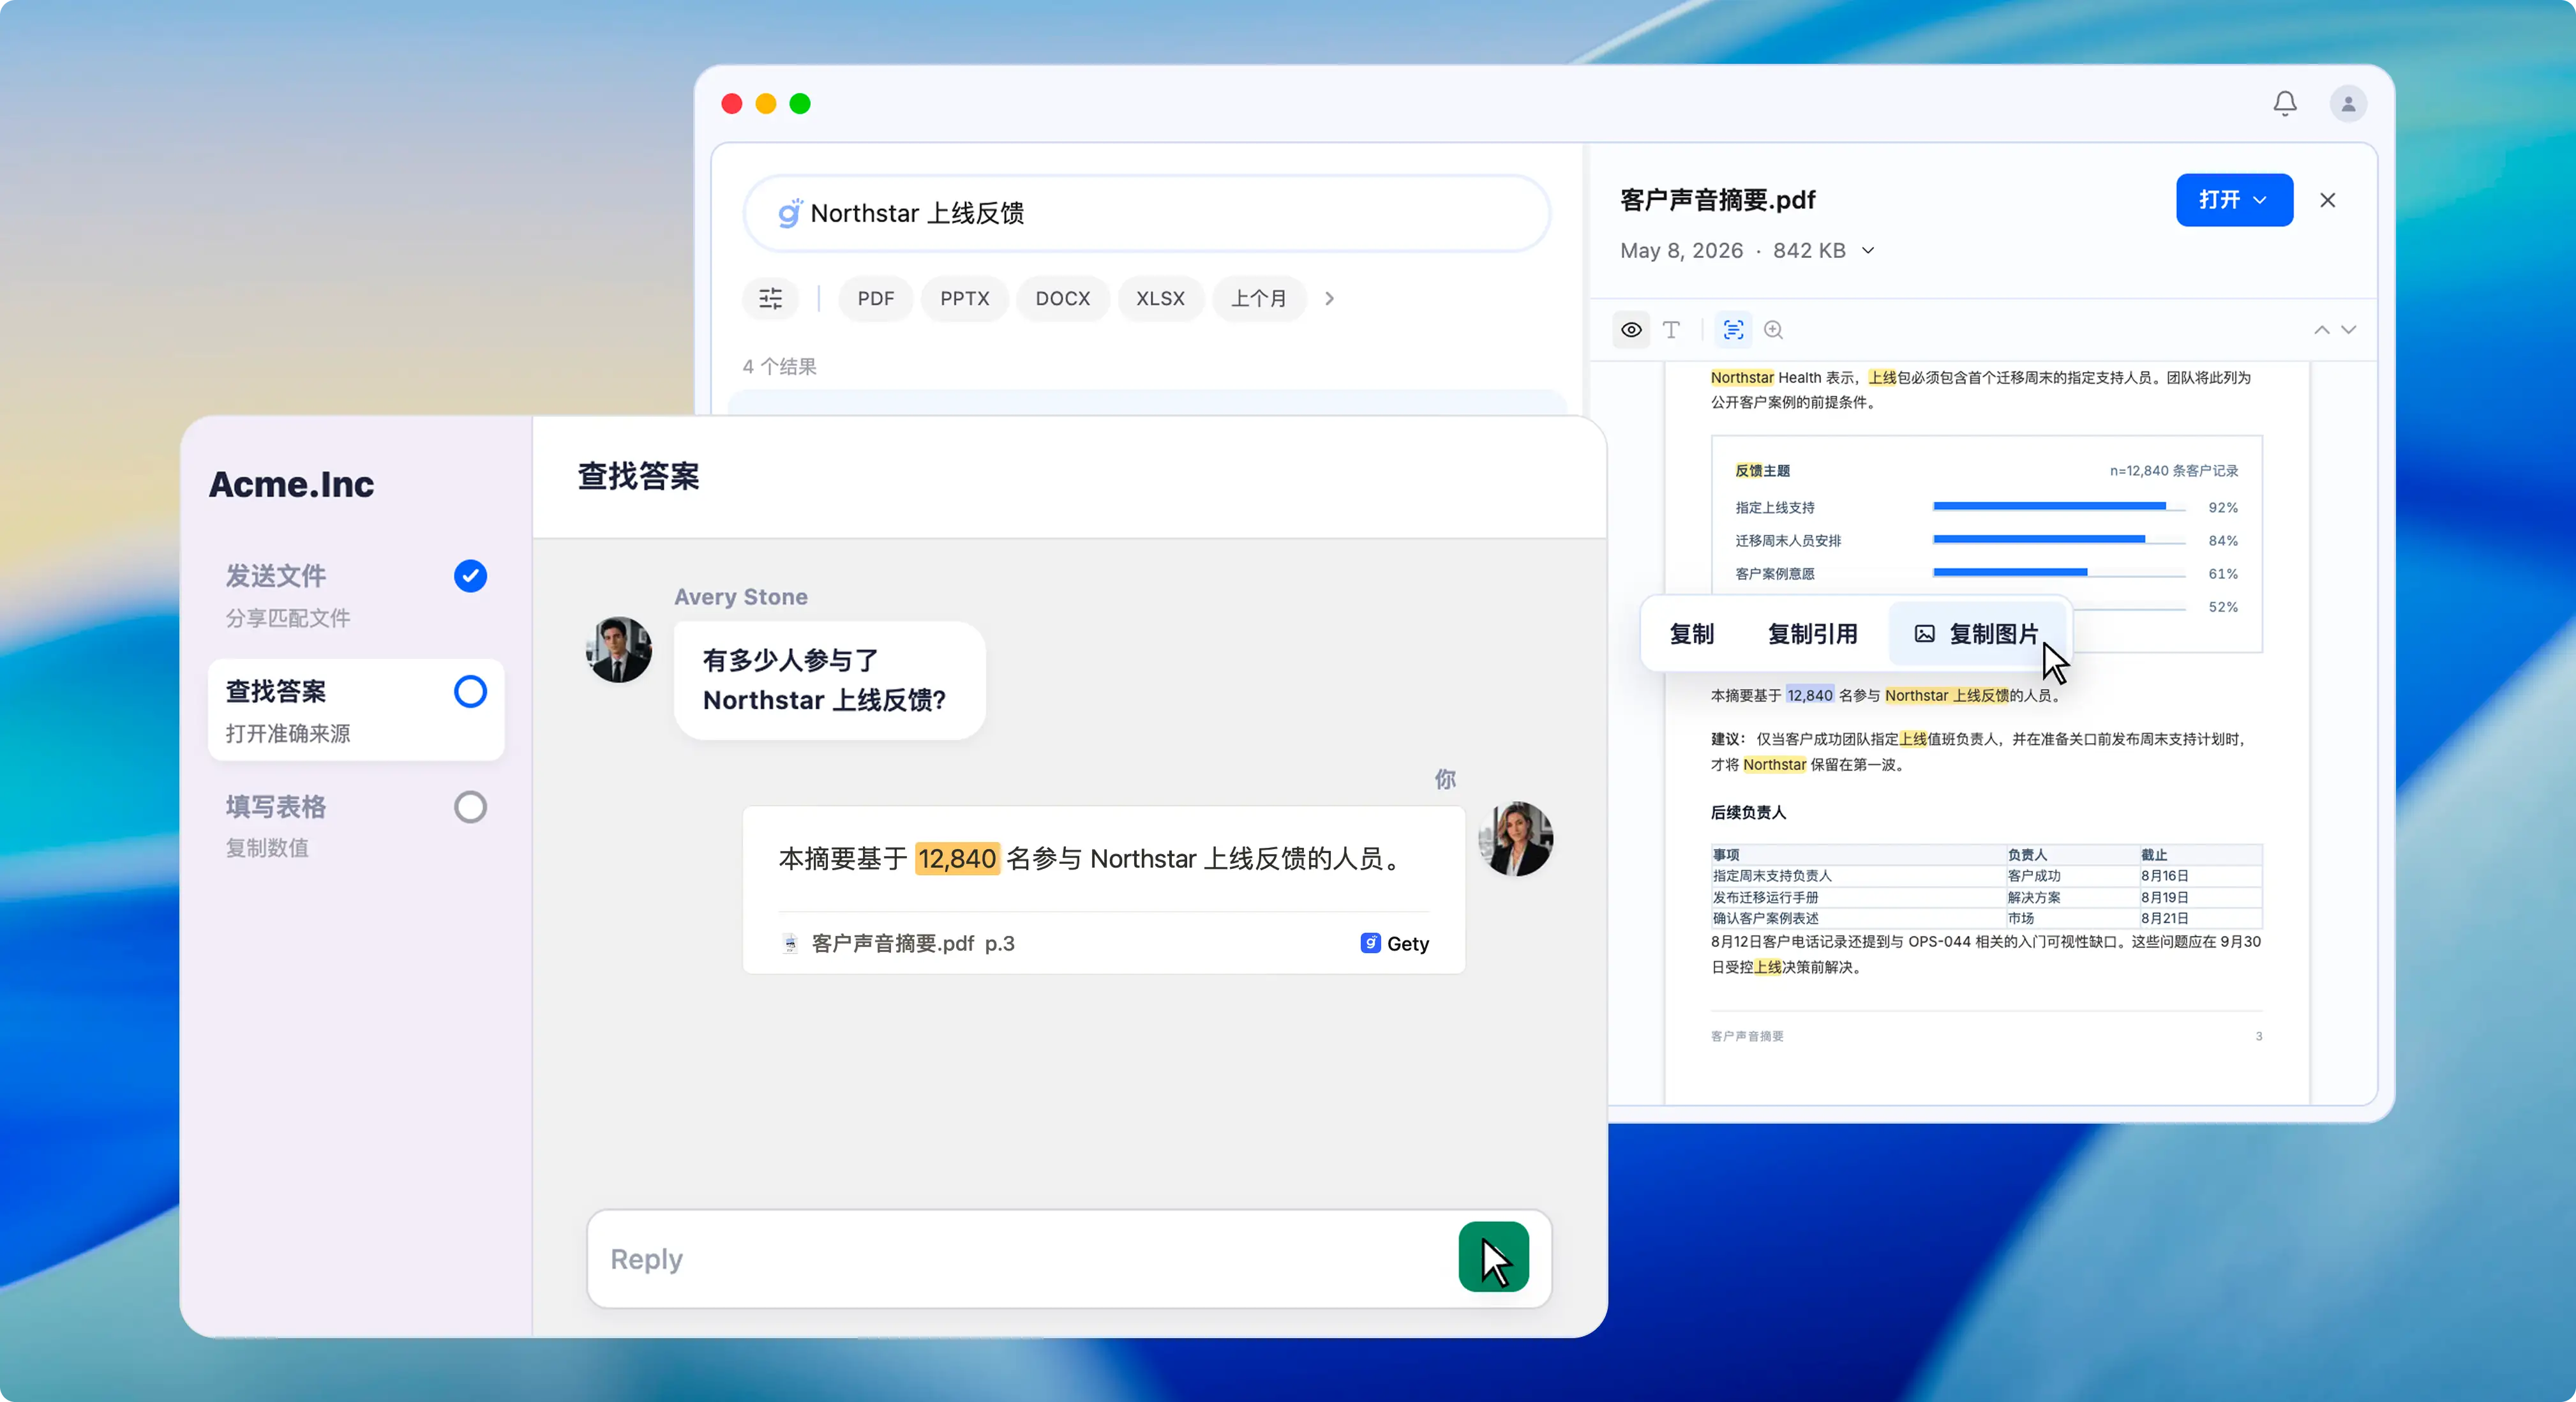Toggle the 发送文件 checked circle
This screenshot has width=2576, height=1402.
470,576
